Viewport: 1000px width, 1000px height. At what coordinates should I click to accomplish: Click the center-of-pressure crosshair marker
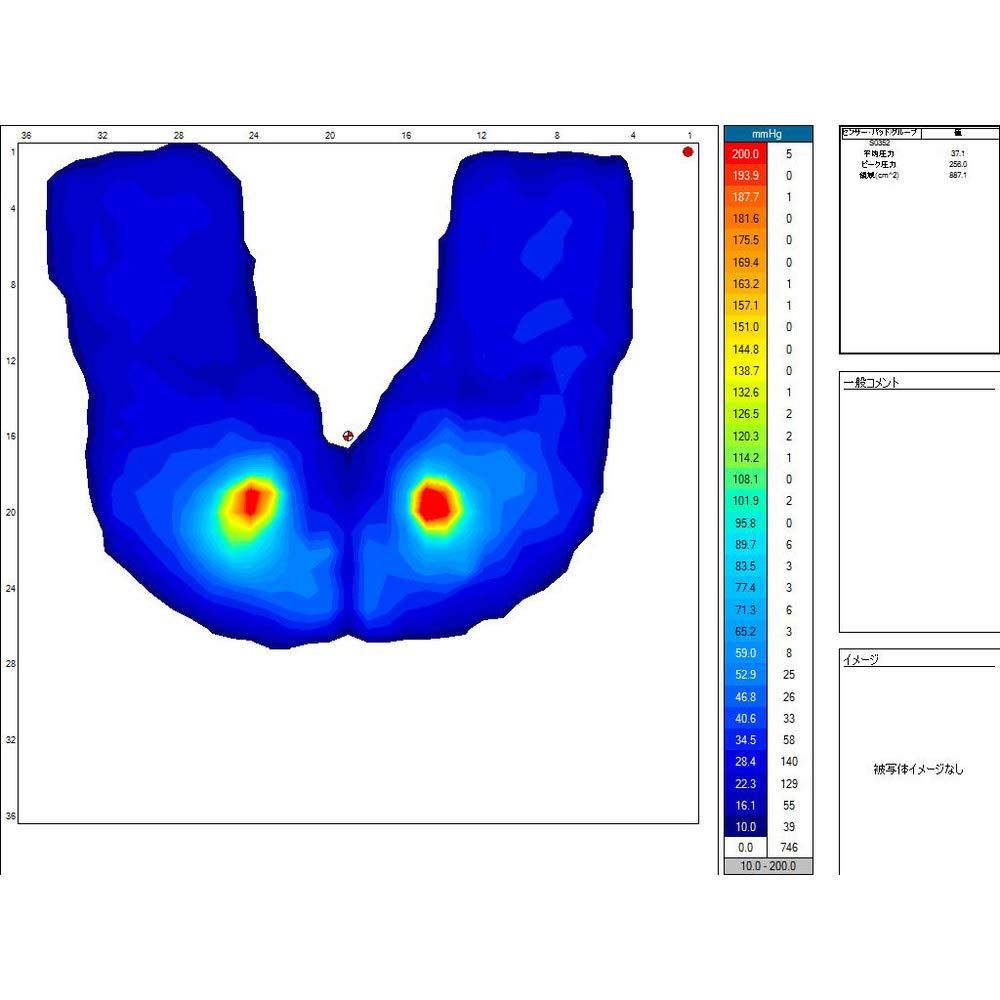(348, 436)
